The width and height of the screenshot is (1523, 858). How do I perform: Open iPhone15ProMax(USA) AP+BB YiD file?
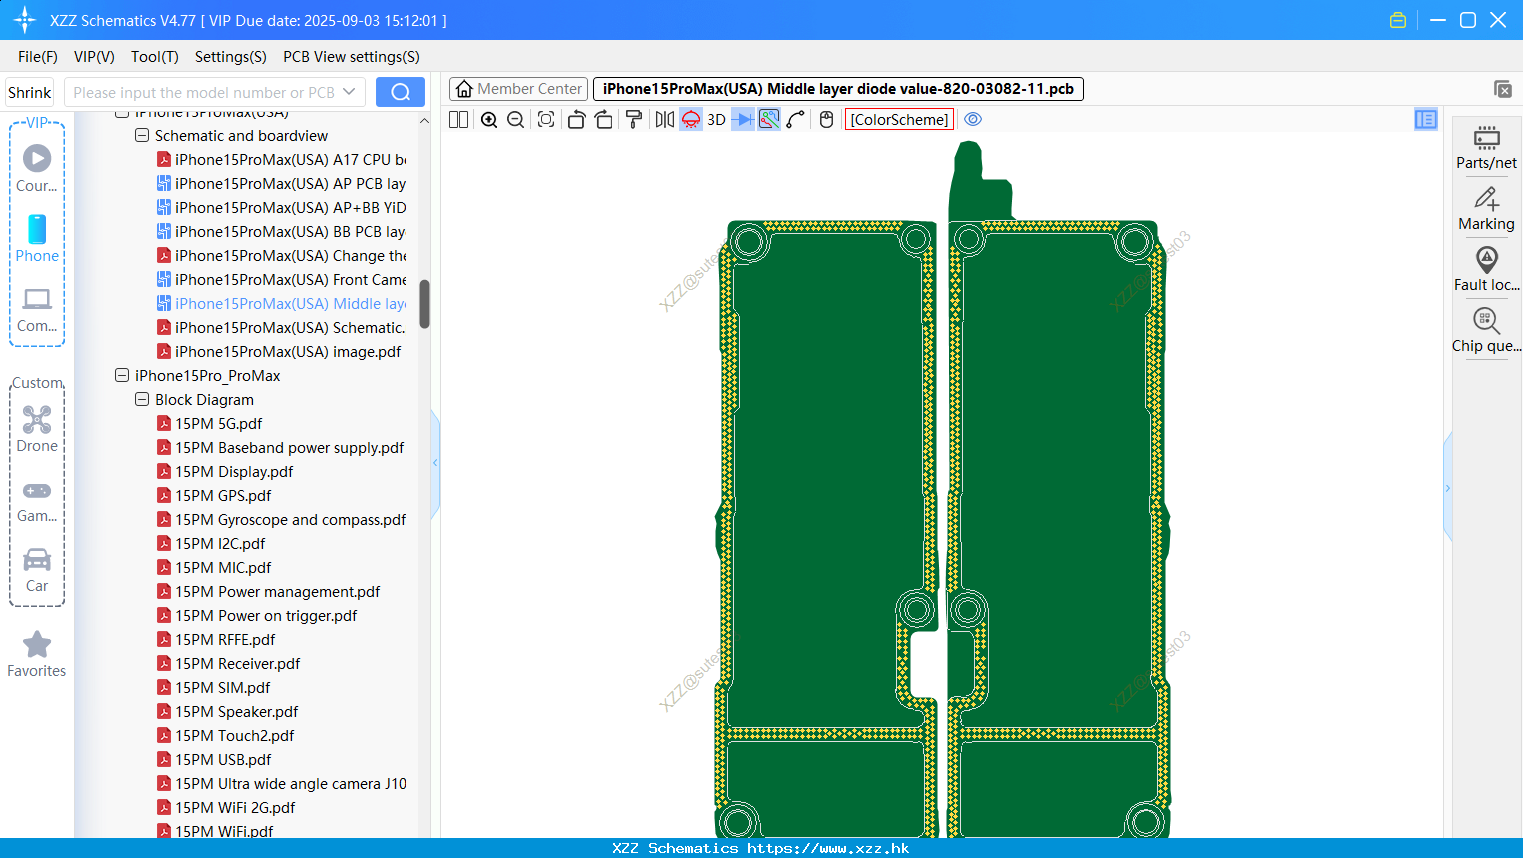point(281,207)
